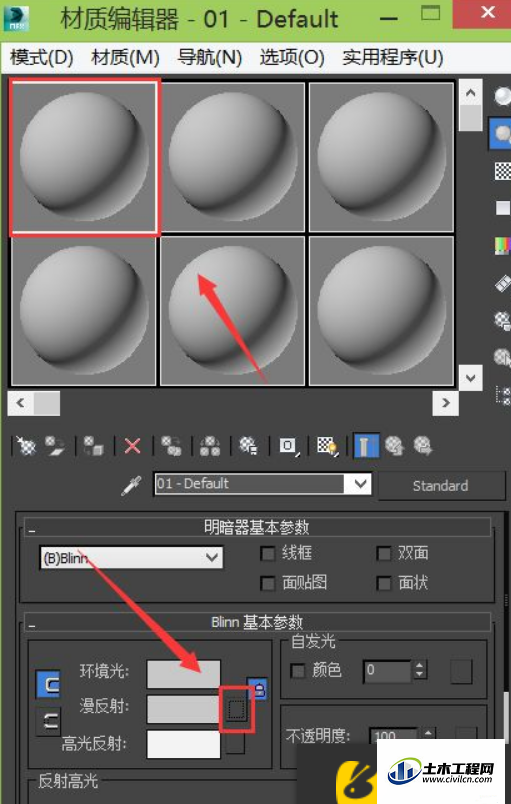Screen dimensions: 511x804
Task: Click the 不透明度 value field showing 100
Action: point(393,734)
